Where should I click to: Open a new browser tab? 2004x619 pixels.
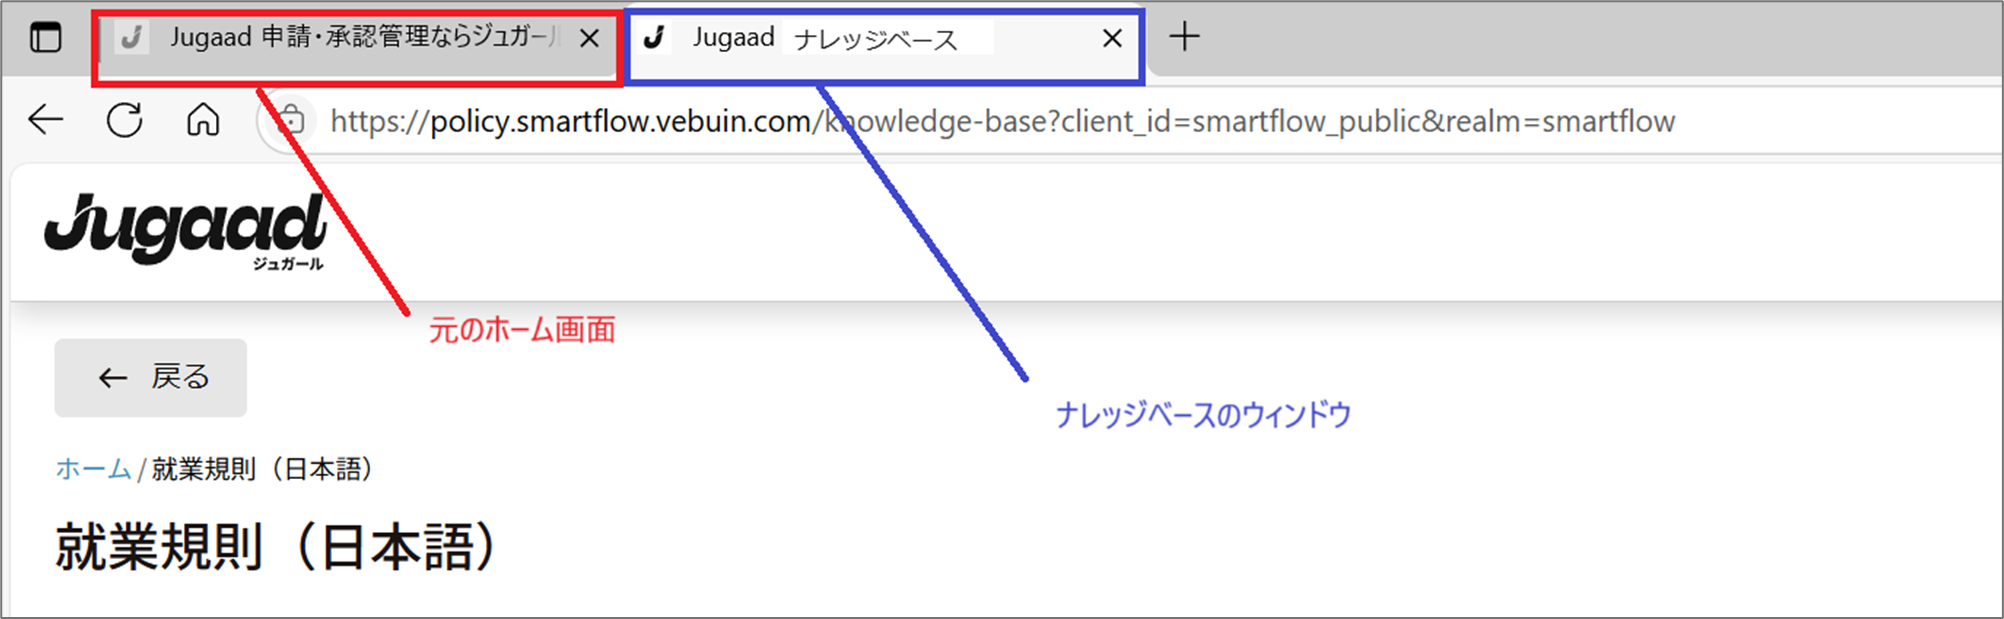(1184, 37)
